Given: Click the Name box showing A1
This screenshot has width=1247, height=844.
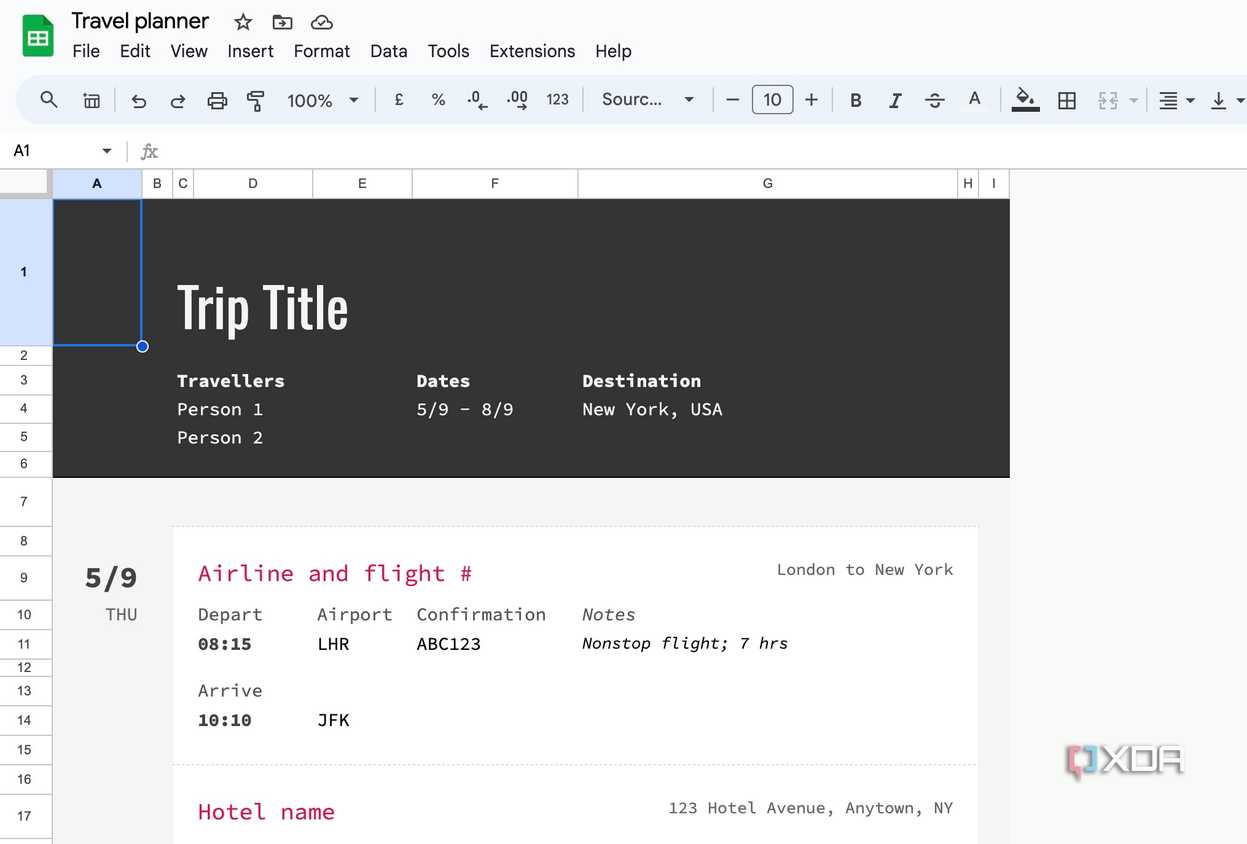Looking at the screenshot, I should point(50,151).
